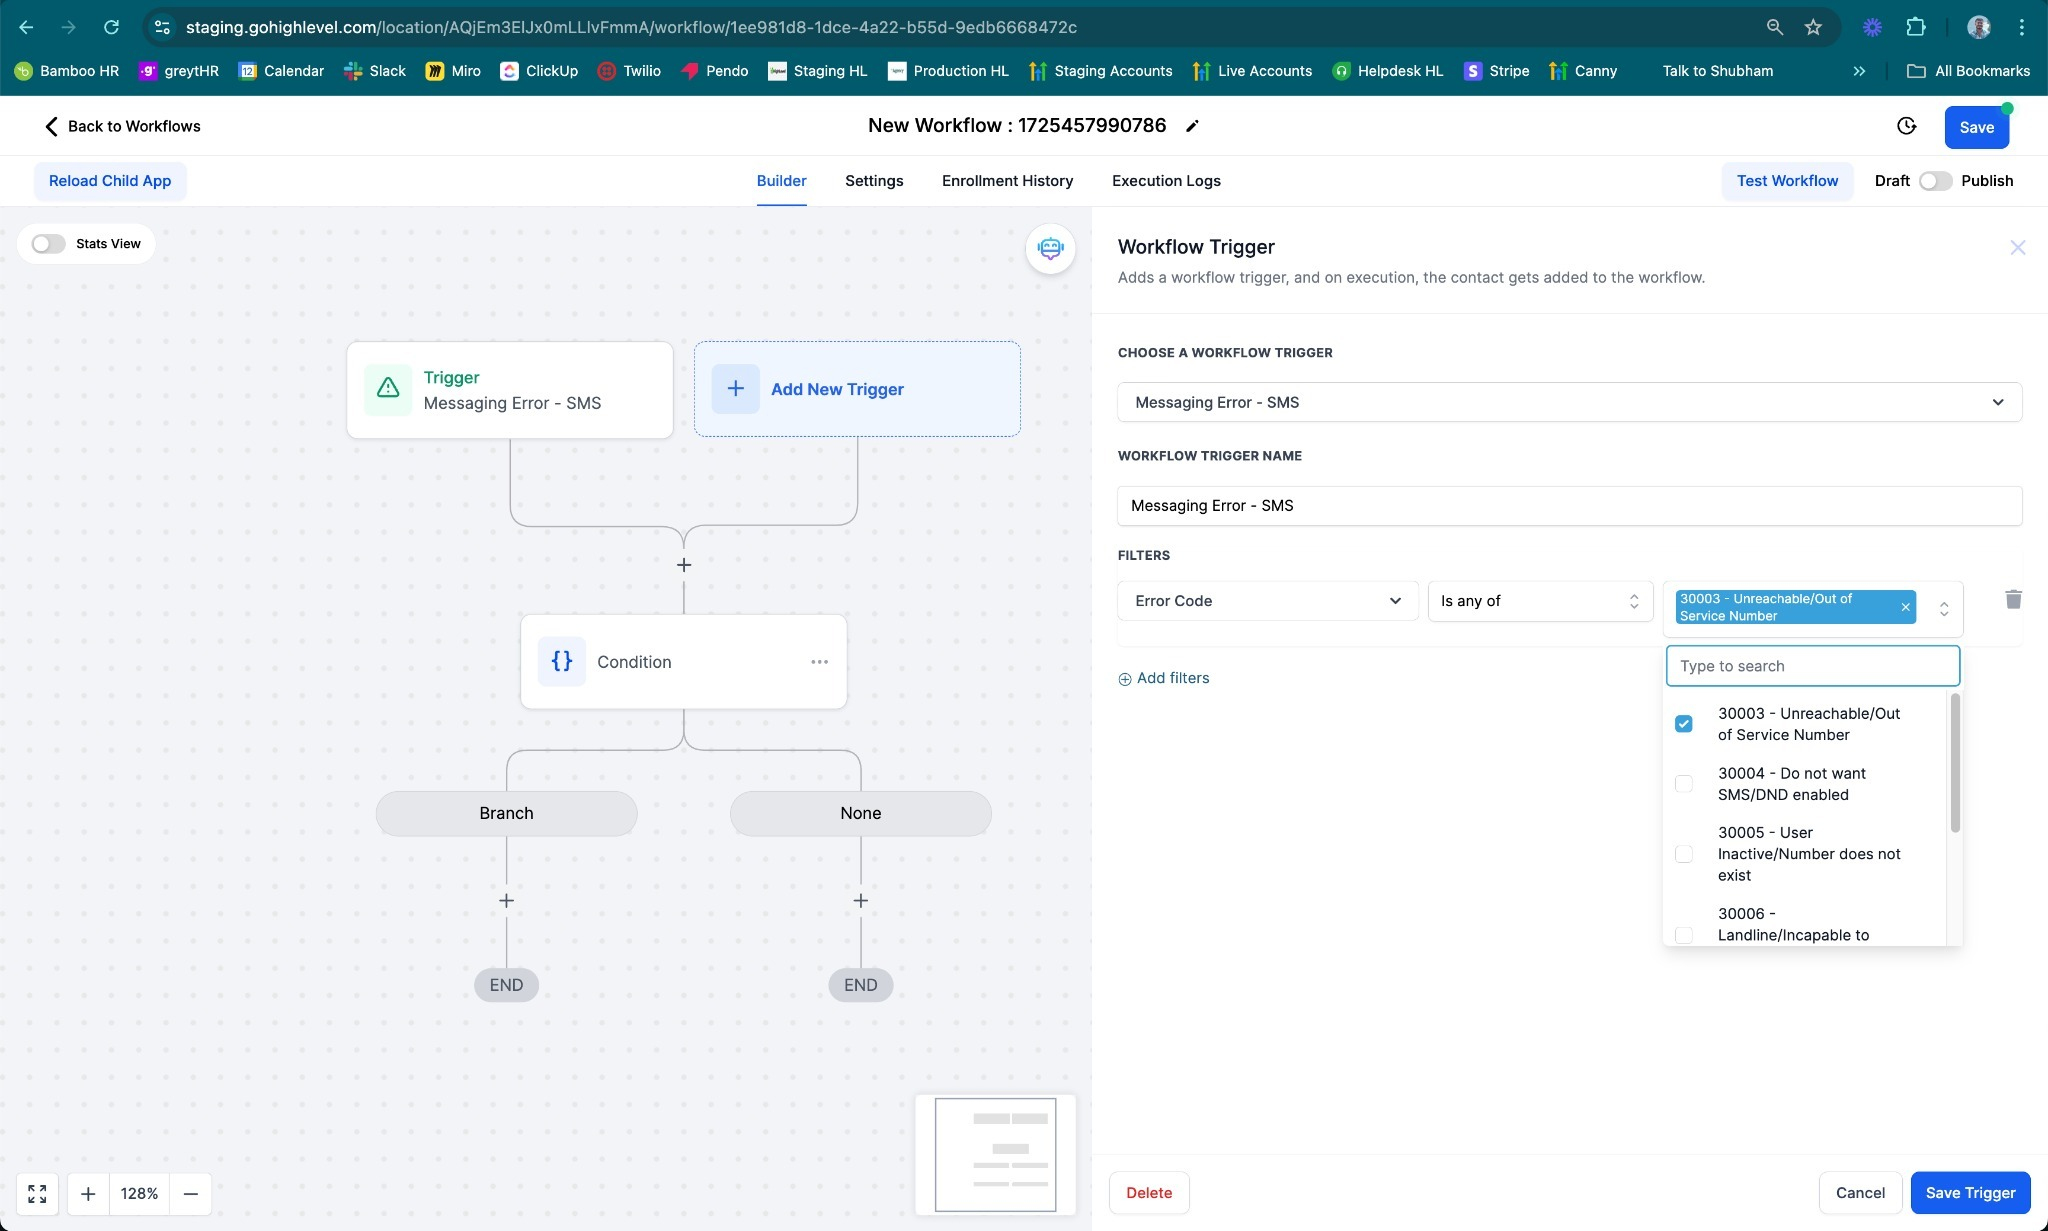This screenshot has height=1231, width=2048.
Task: Toggle the Stats View switch
Action: 48,244
